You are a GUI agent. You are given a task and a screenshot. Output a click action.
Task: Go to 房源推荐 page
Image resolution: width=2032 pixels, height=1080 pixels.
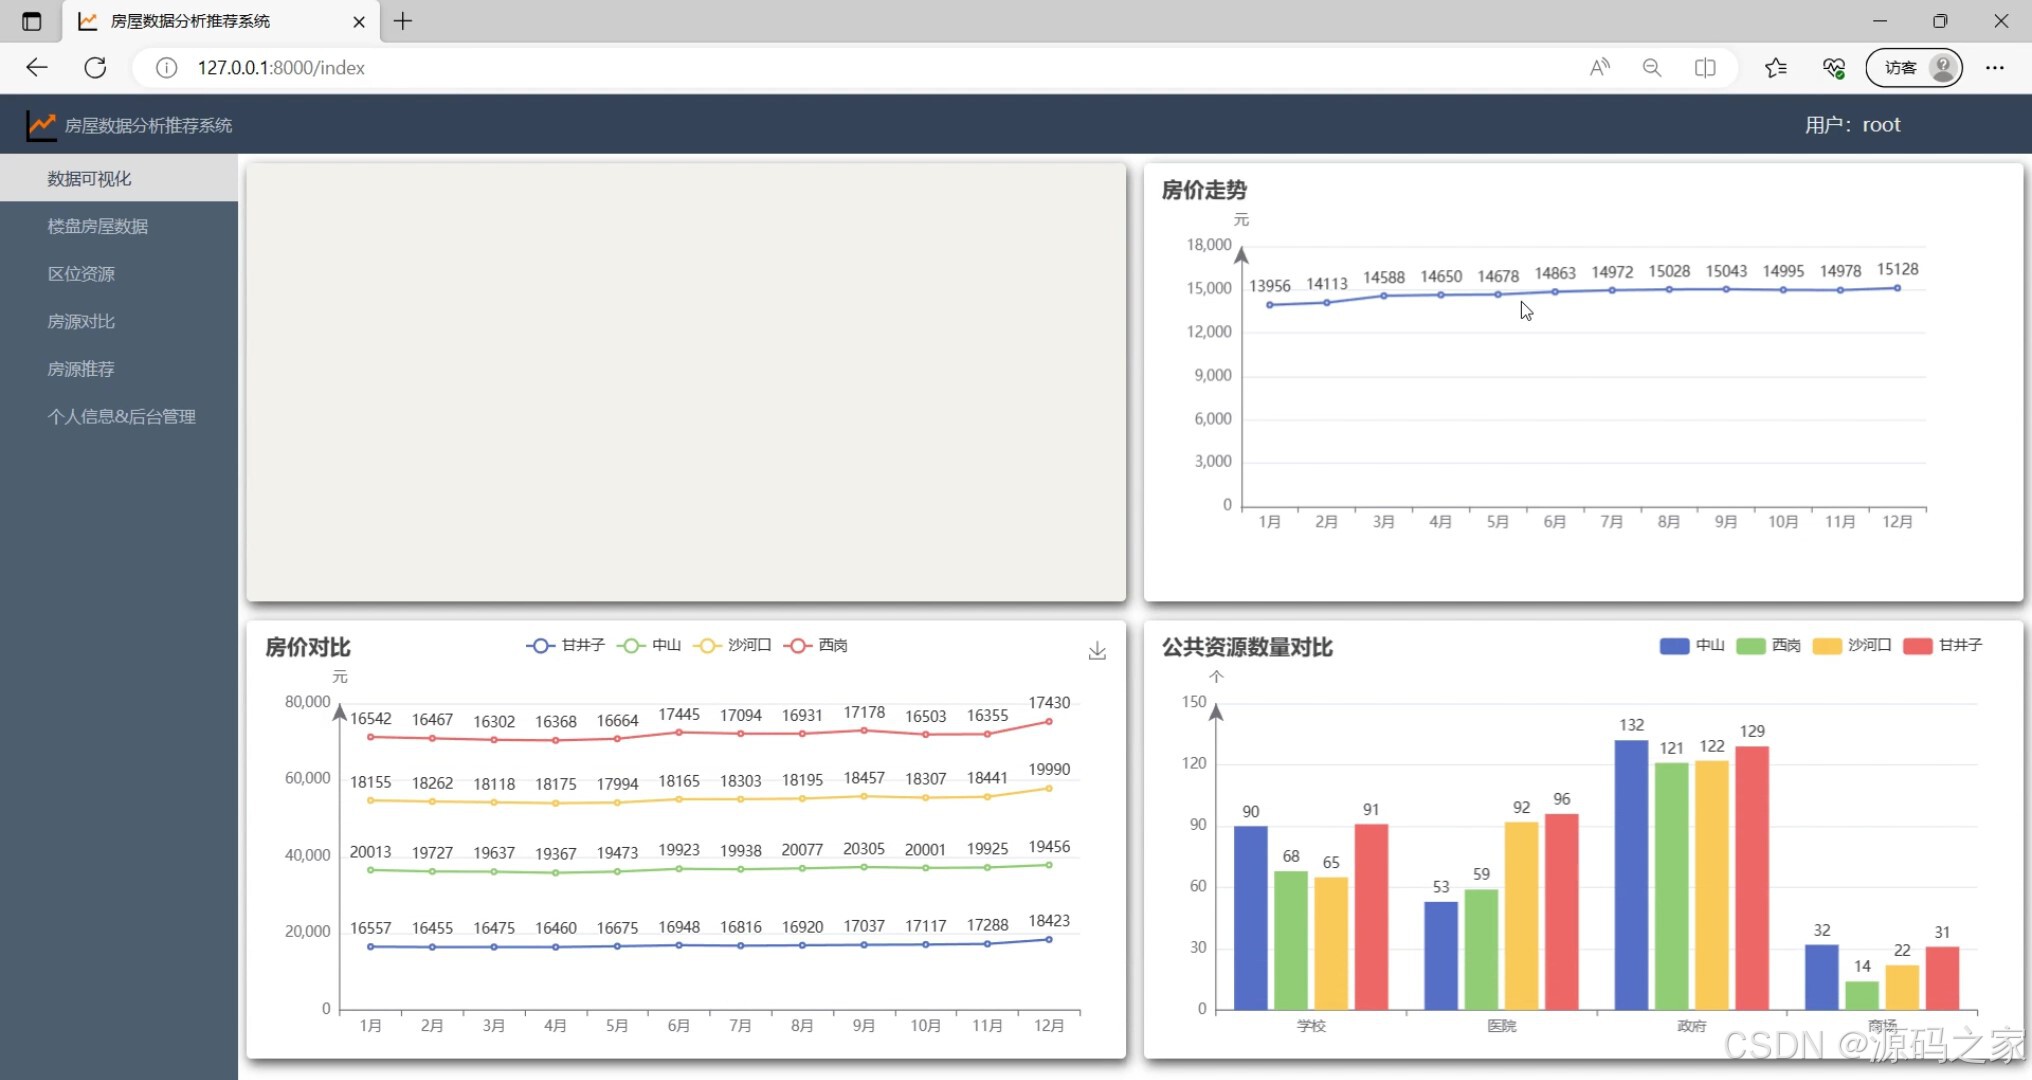click(x=81, y=369)
